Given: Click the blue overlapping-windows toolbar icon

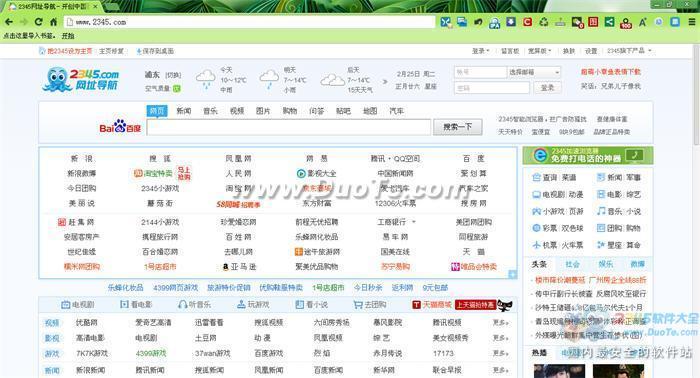Looking at the screenshot, I should (462, 22).
